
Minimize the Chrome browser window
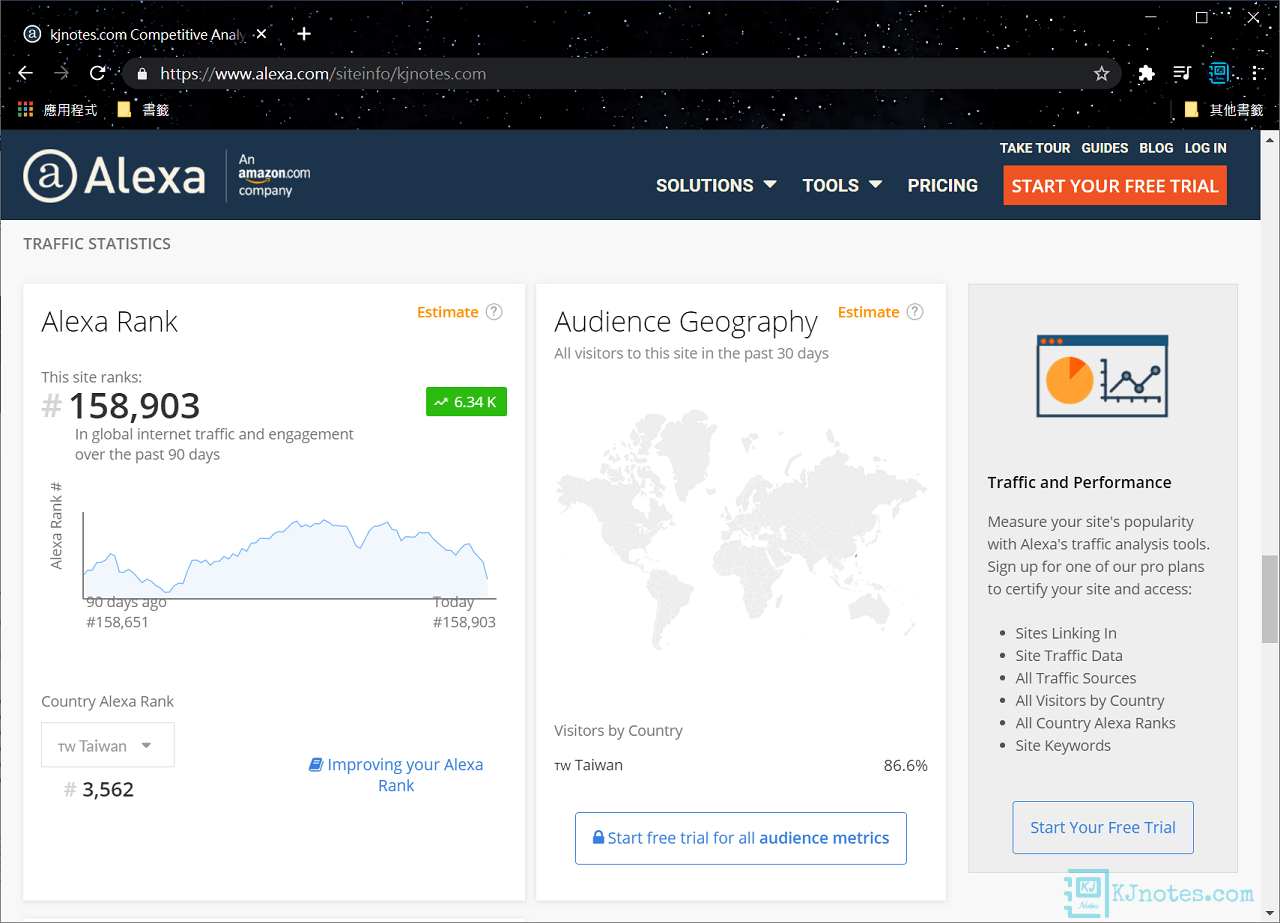coord(1150,17)
